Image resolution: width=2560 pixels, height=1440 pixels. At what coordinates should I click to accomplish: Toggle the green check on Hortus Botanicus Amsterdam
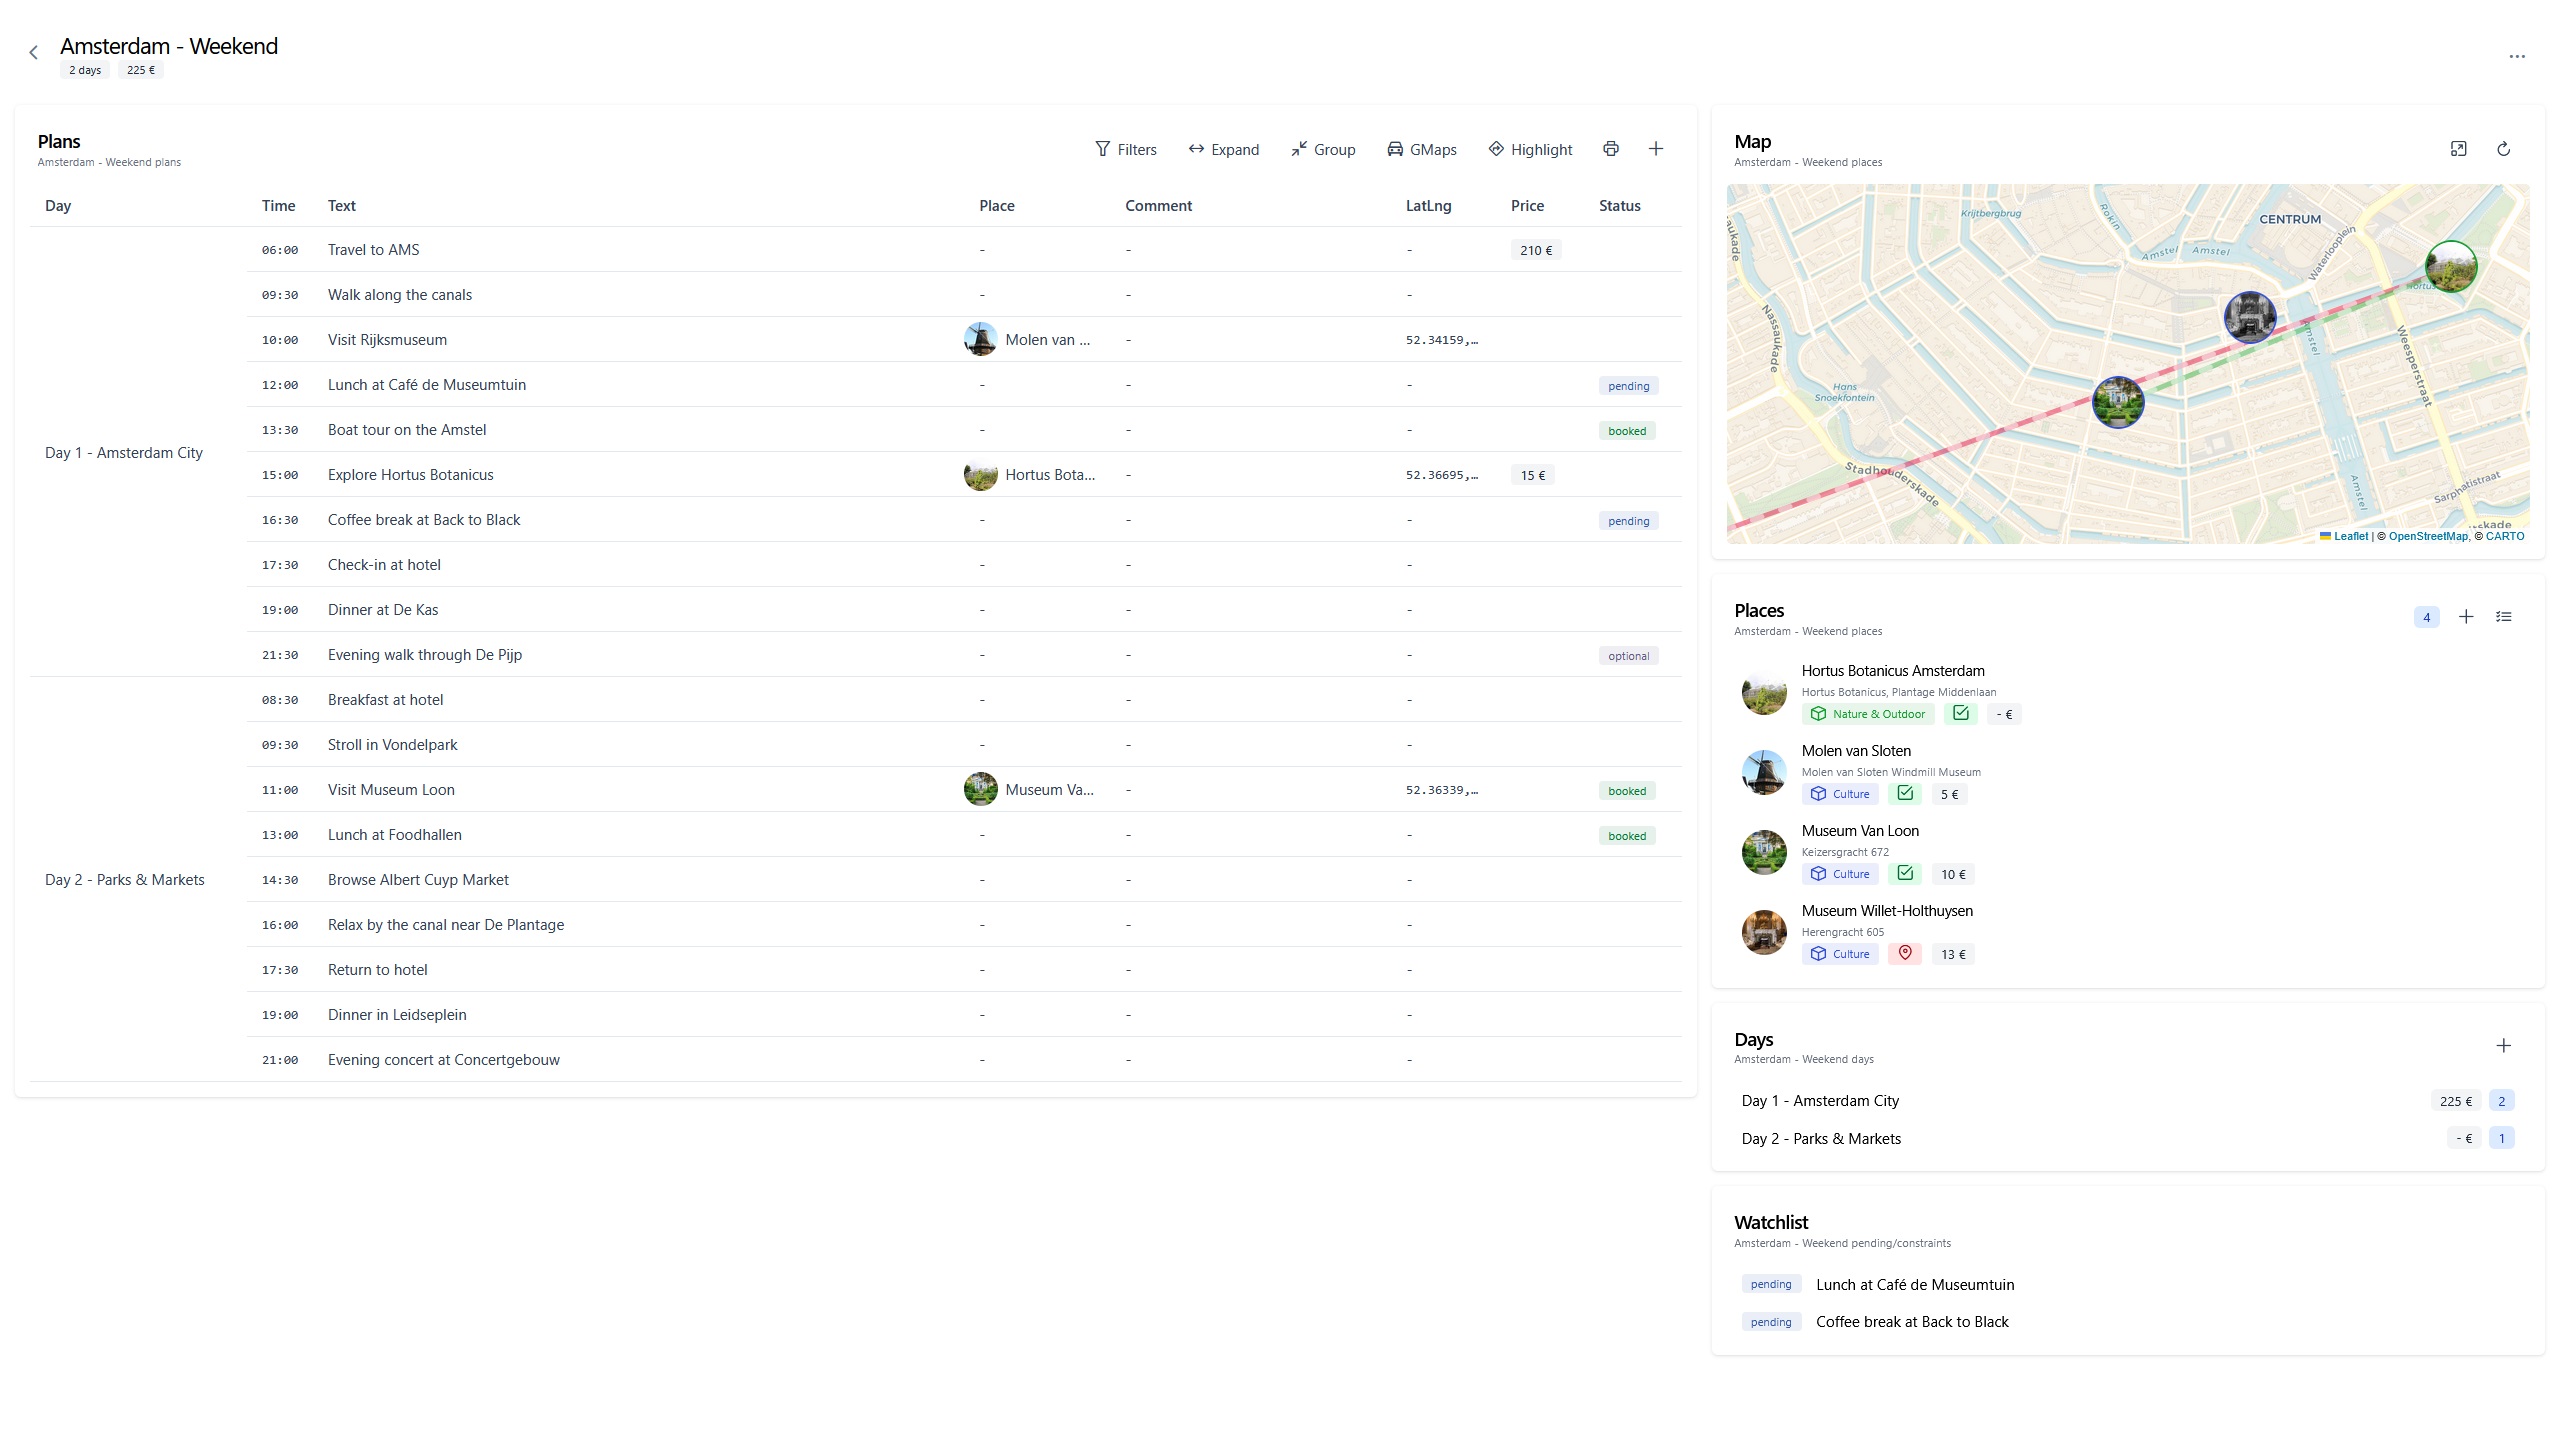coord(1961,713)
